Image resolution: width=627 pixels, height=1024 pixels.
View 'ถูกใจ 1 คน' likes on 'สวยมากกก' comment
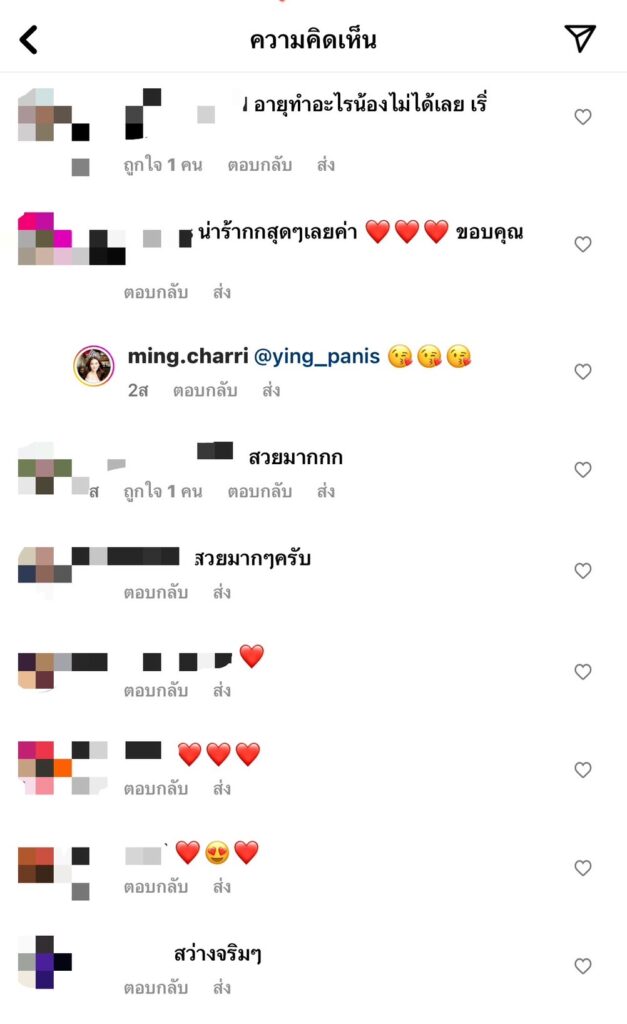coord(163,491)
